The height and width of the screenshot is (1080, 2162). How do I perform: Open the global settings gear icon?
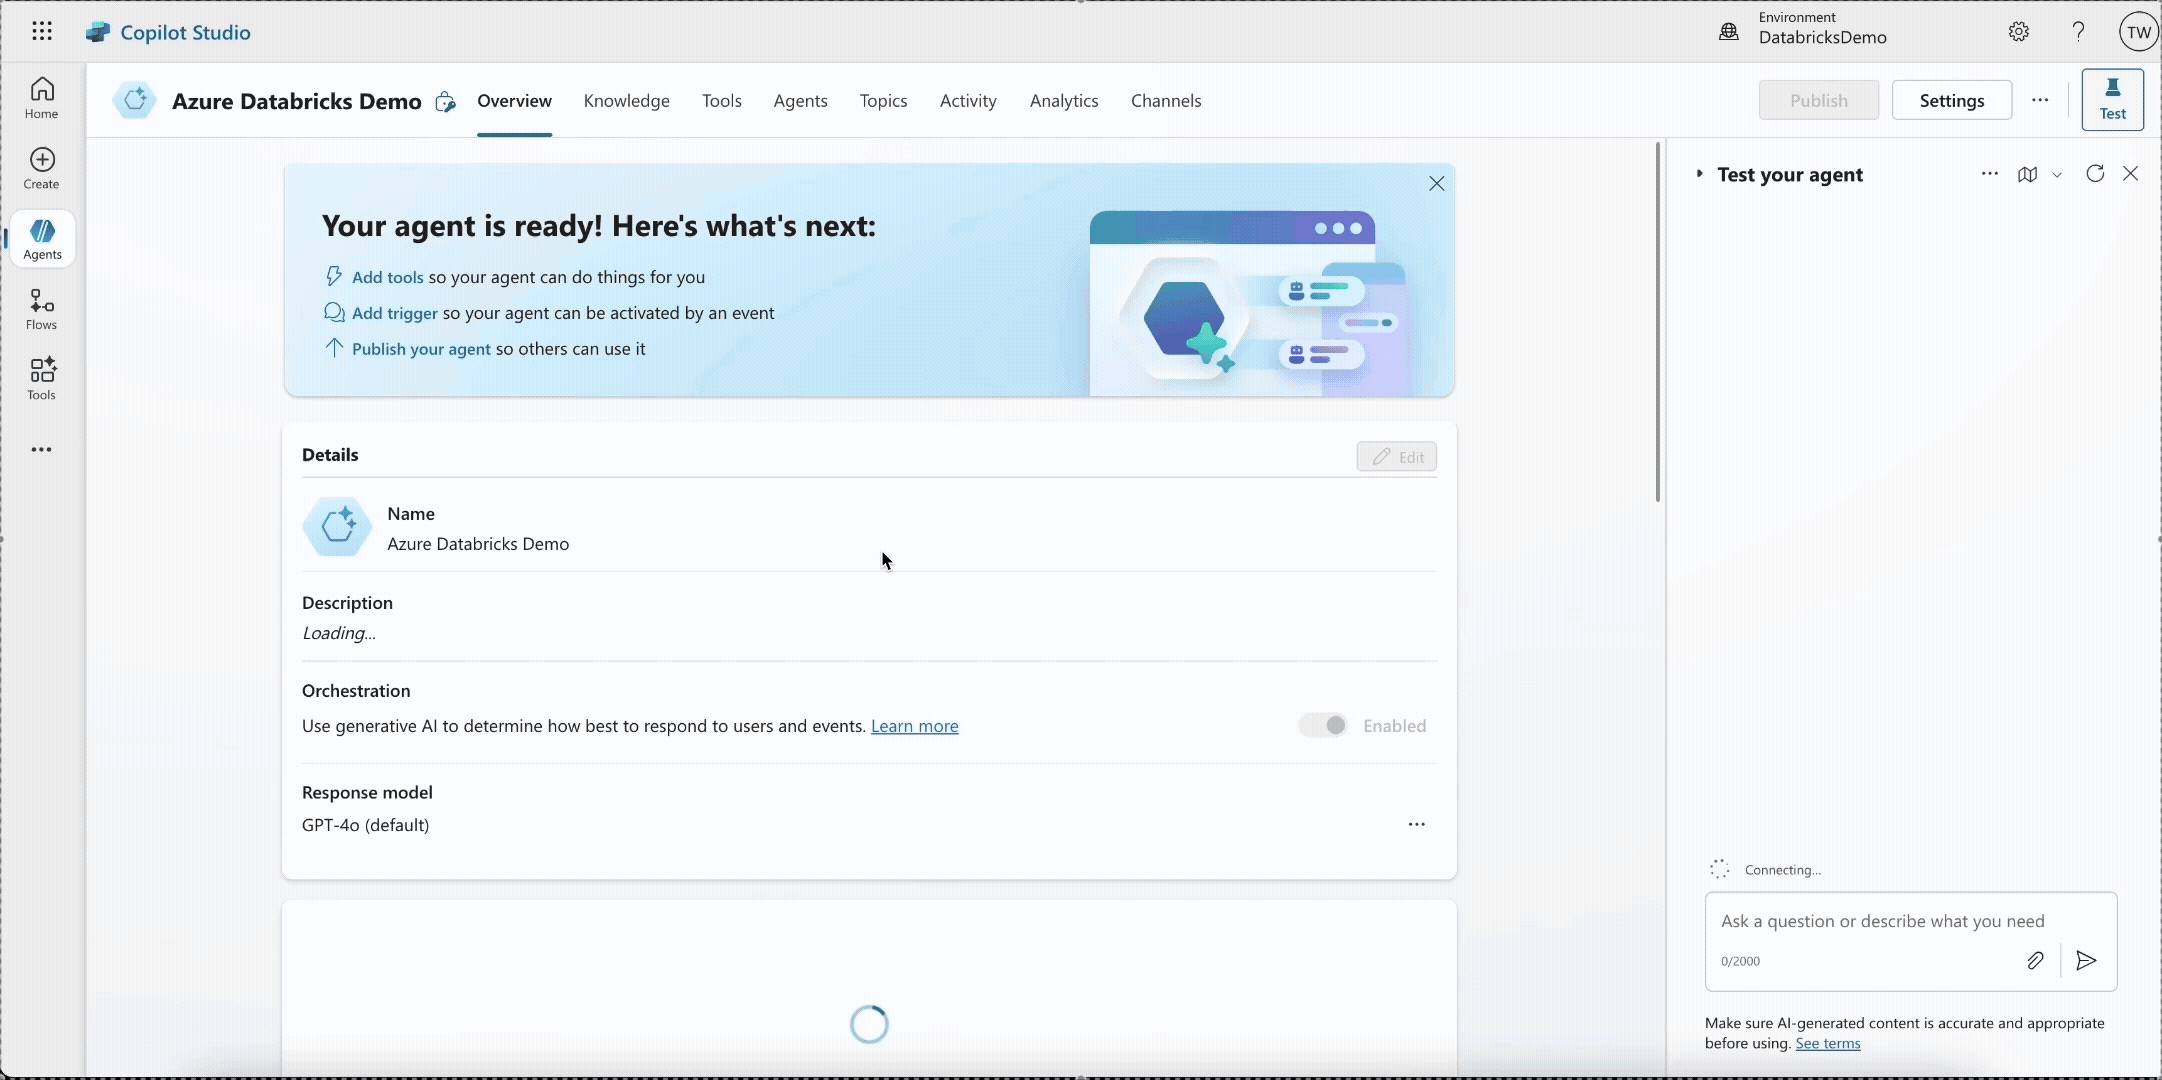2019,32
